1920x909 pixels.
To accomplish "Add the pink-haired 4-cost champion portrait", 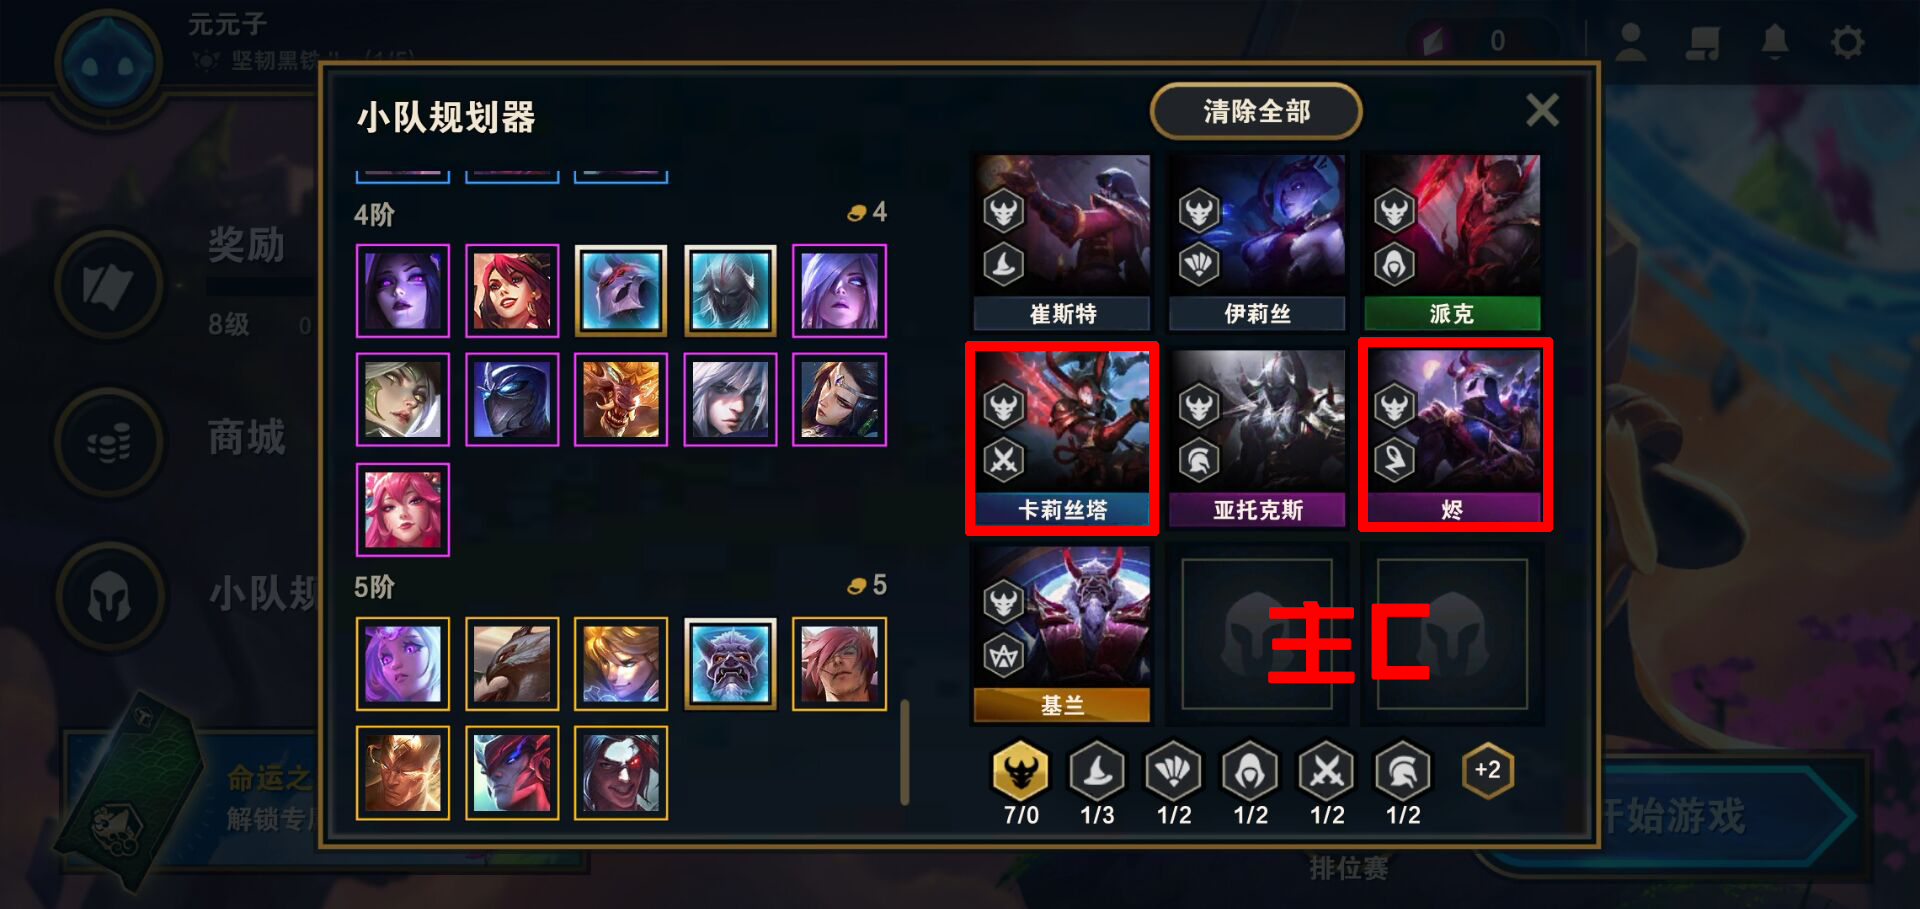I will 403,510.
